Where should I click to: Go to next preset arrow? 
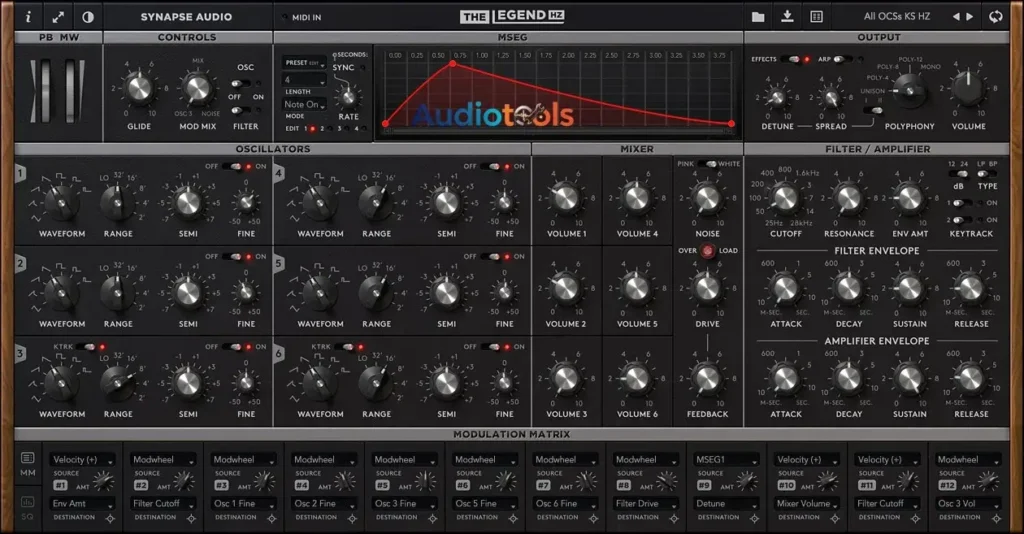970,17
